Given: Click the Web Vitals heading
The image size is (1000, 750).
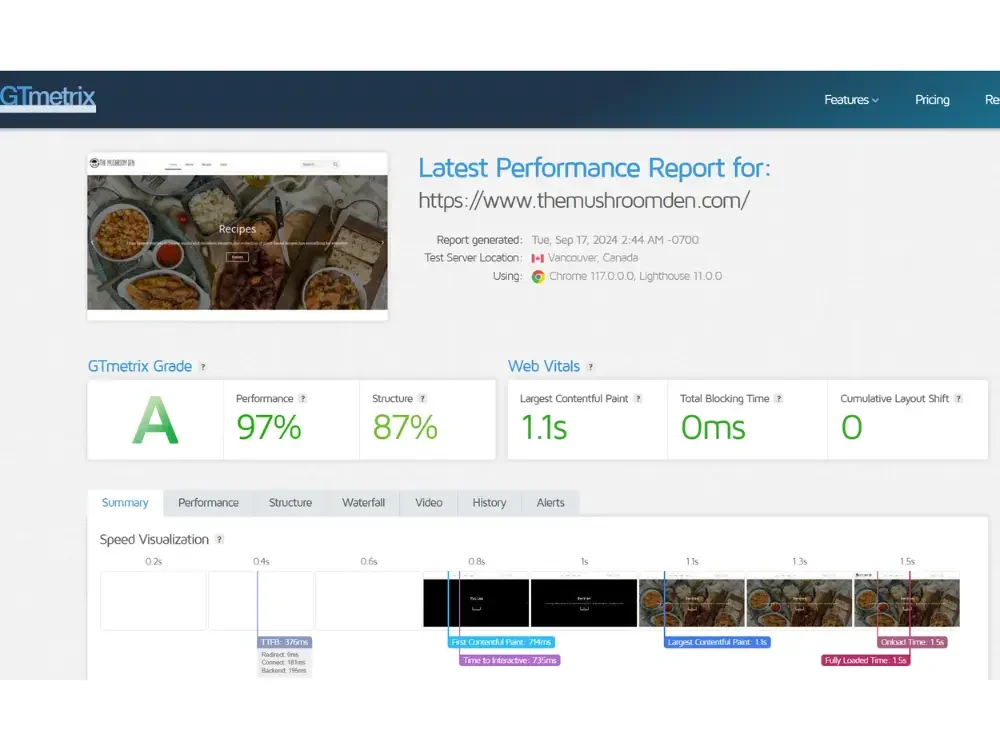Looking at the screenshot, I should pyautogui.click(x=544, y=367).
